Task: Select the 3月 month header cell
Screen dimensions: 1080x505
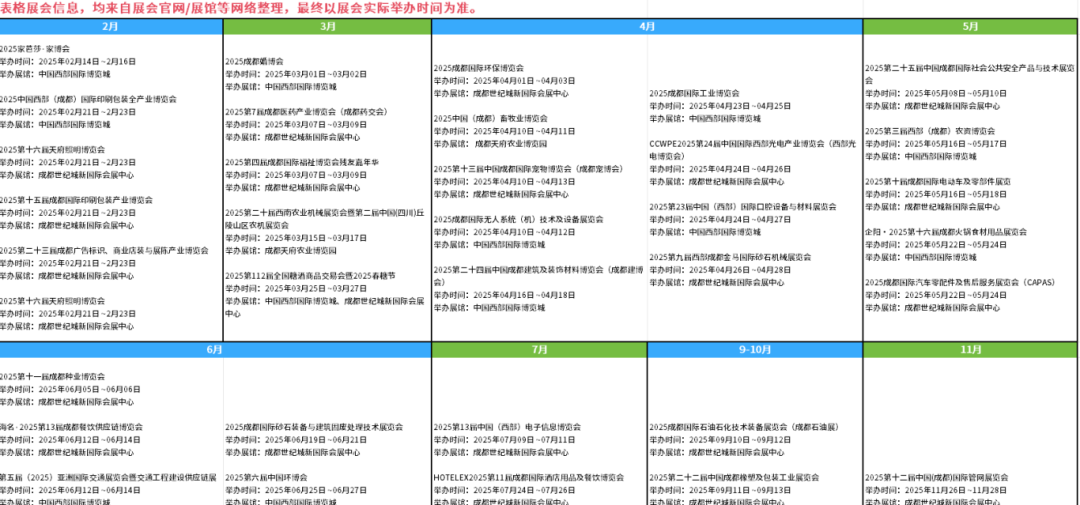Action: 328,26
